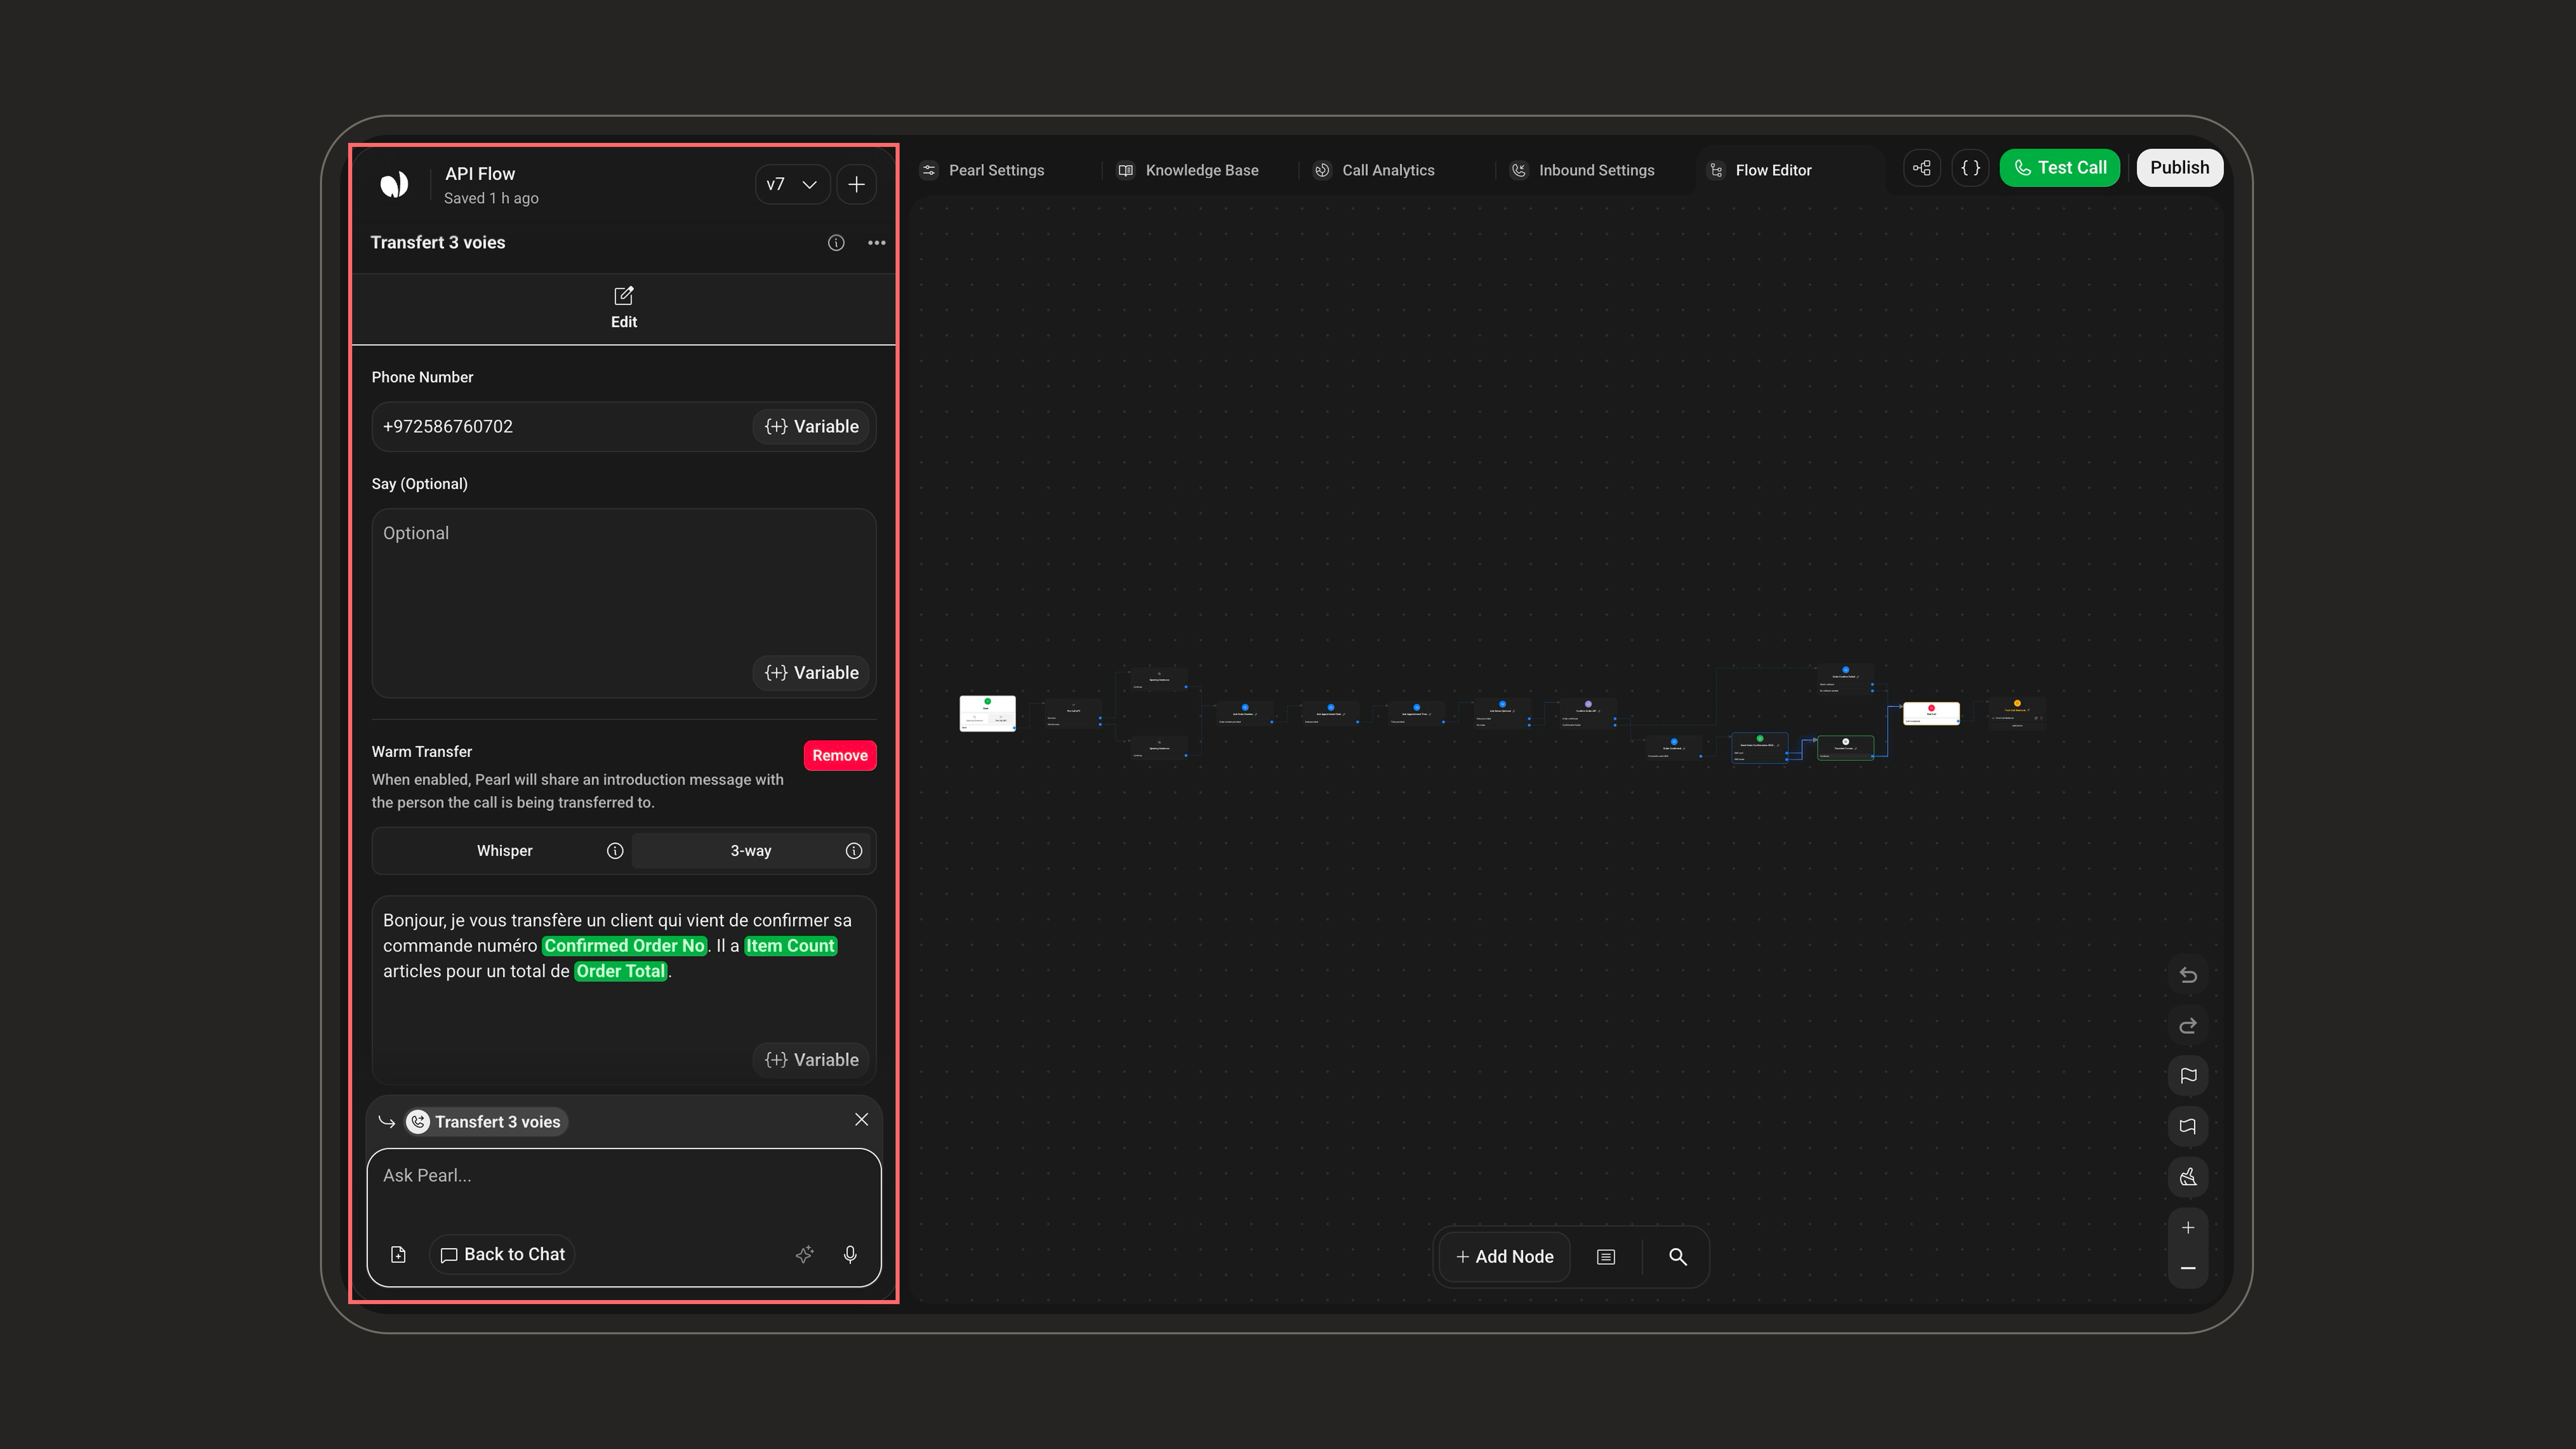Activate the microphone voice input
The width and height of the screenshot is (2576, 1449).
850,1255
